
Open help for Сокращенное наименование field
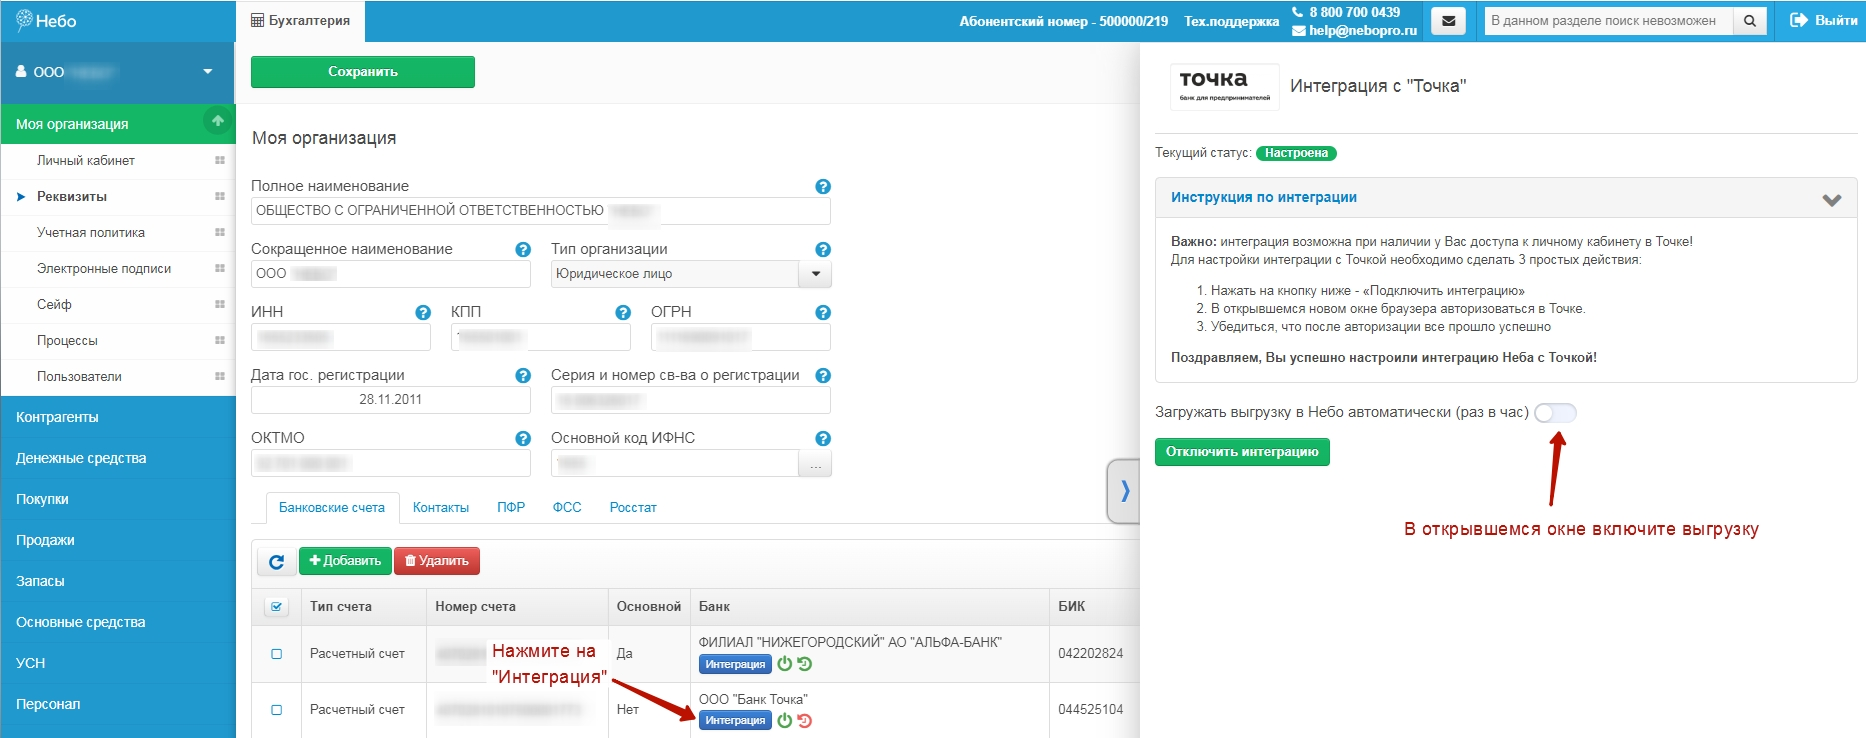coord(523,250)
